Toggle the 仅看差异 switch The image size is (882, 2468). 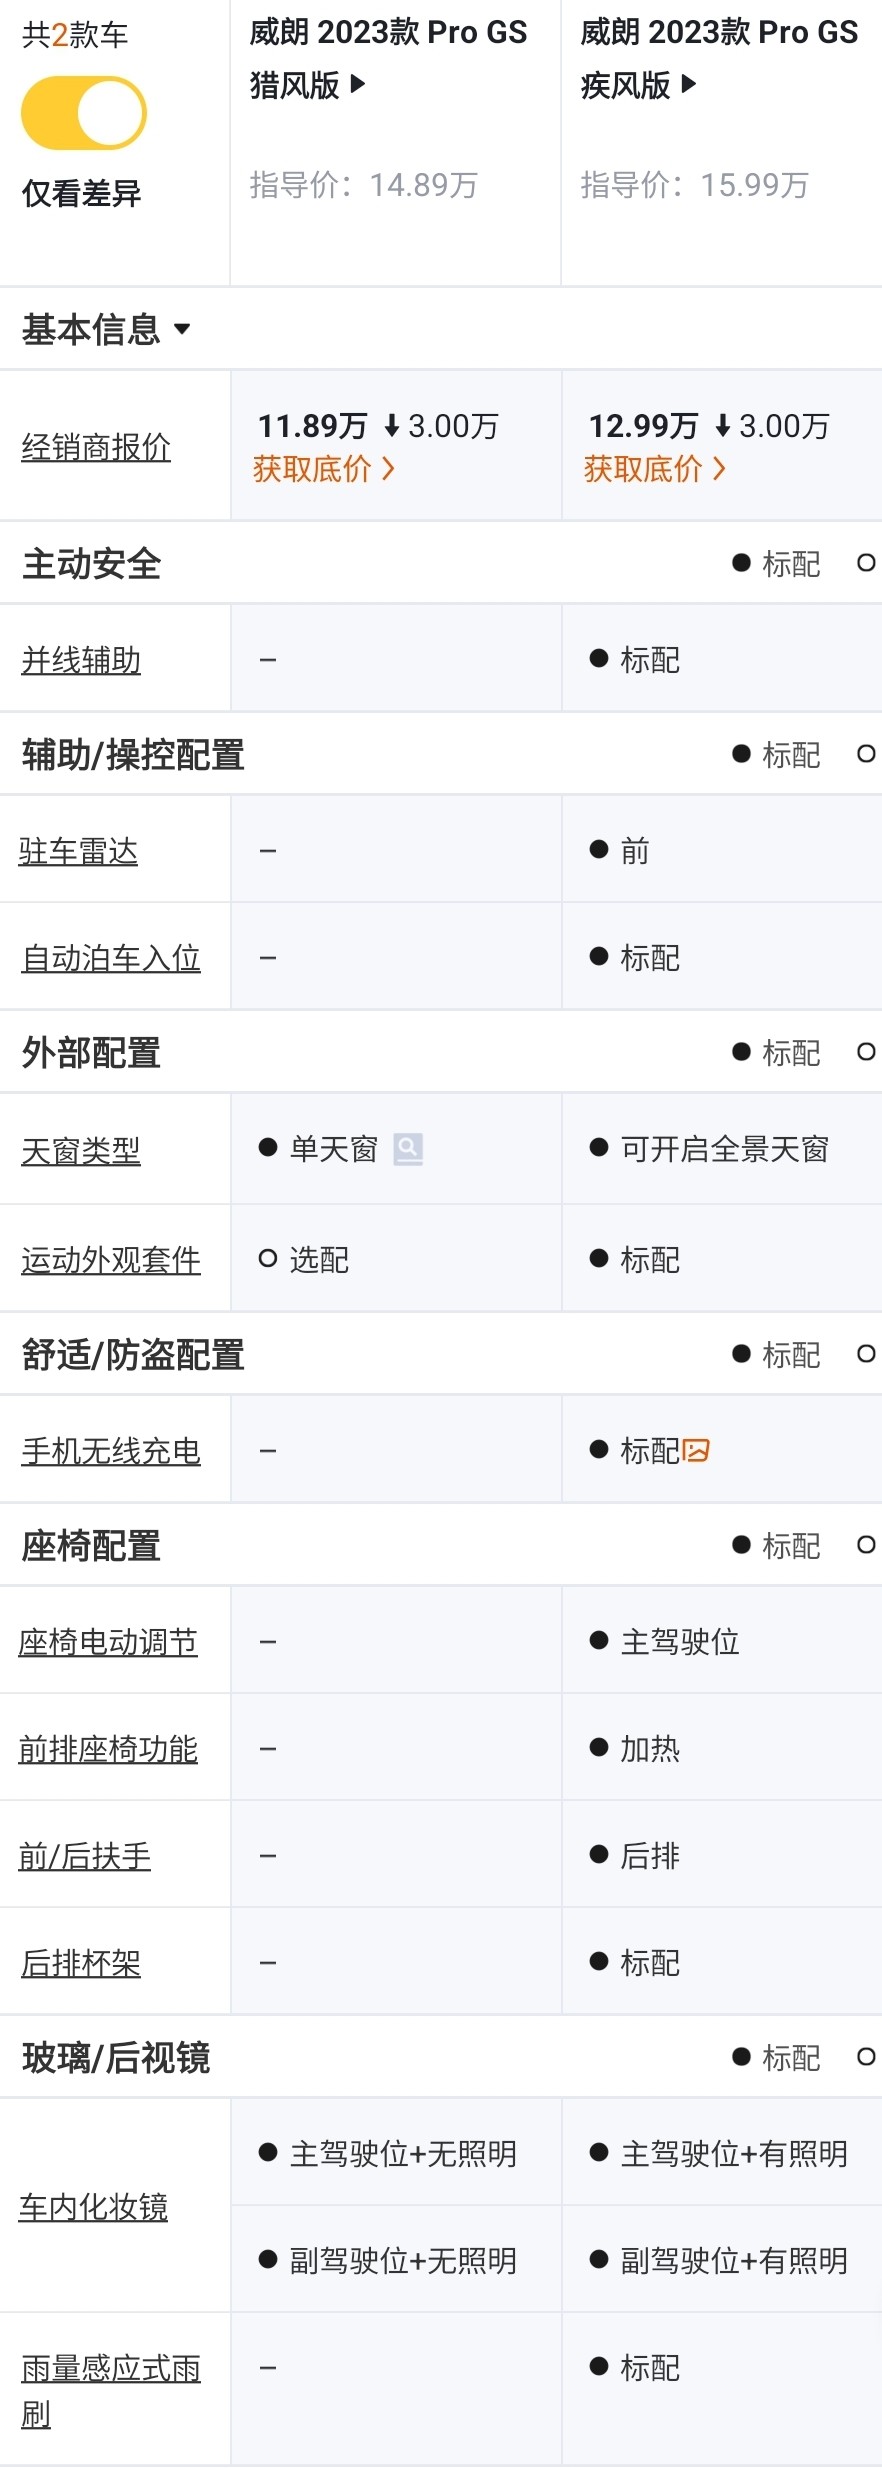click(x=84, y=113)
